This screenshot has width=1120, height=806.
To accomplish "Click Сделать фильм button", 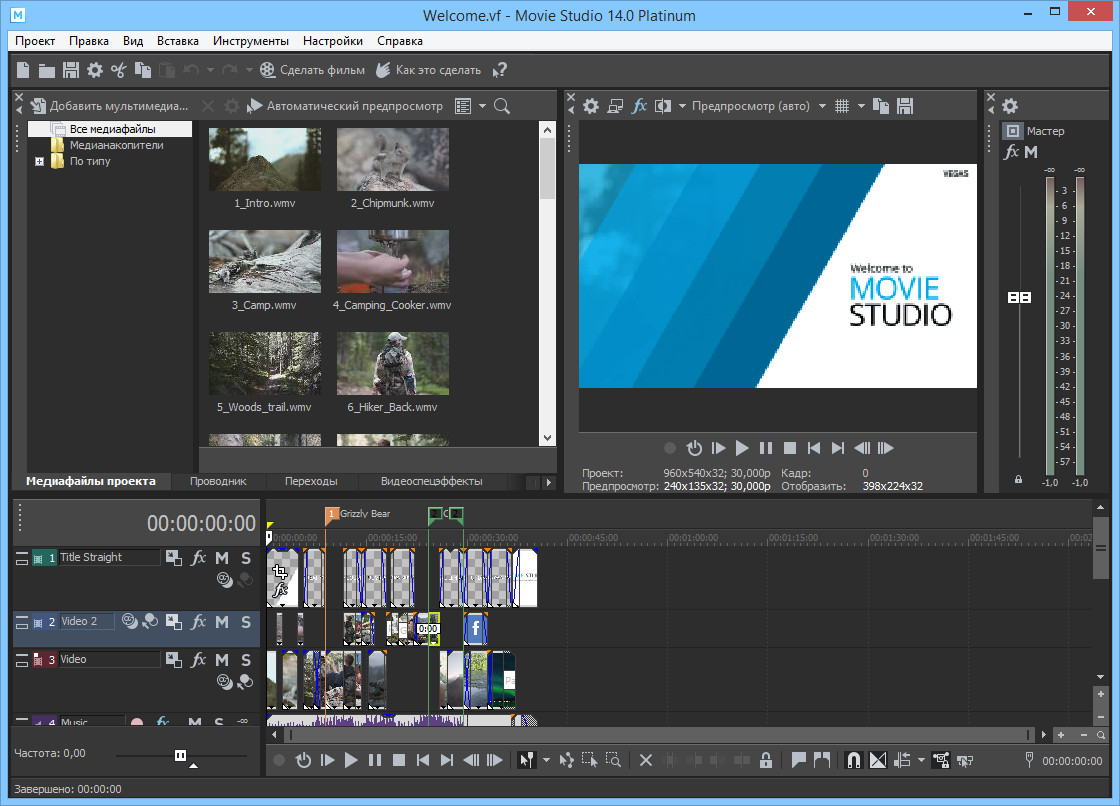I will 312,70.
